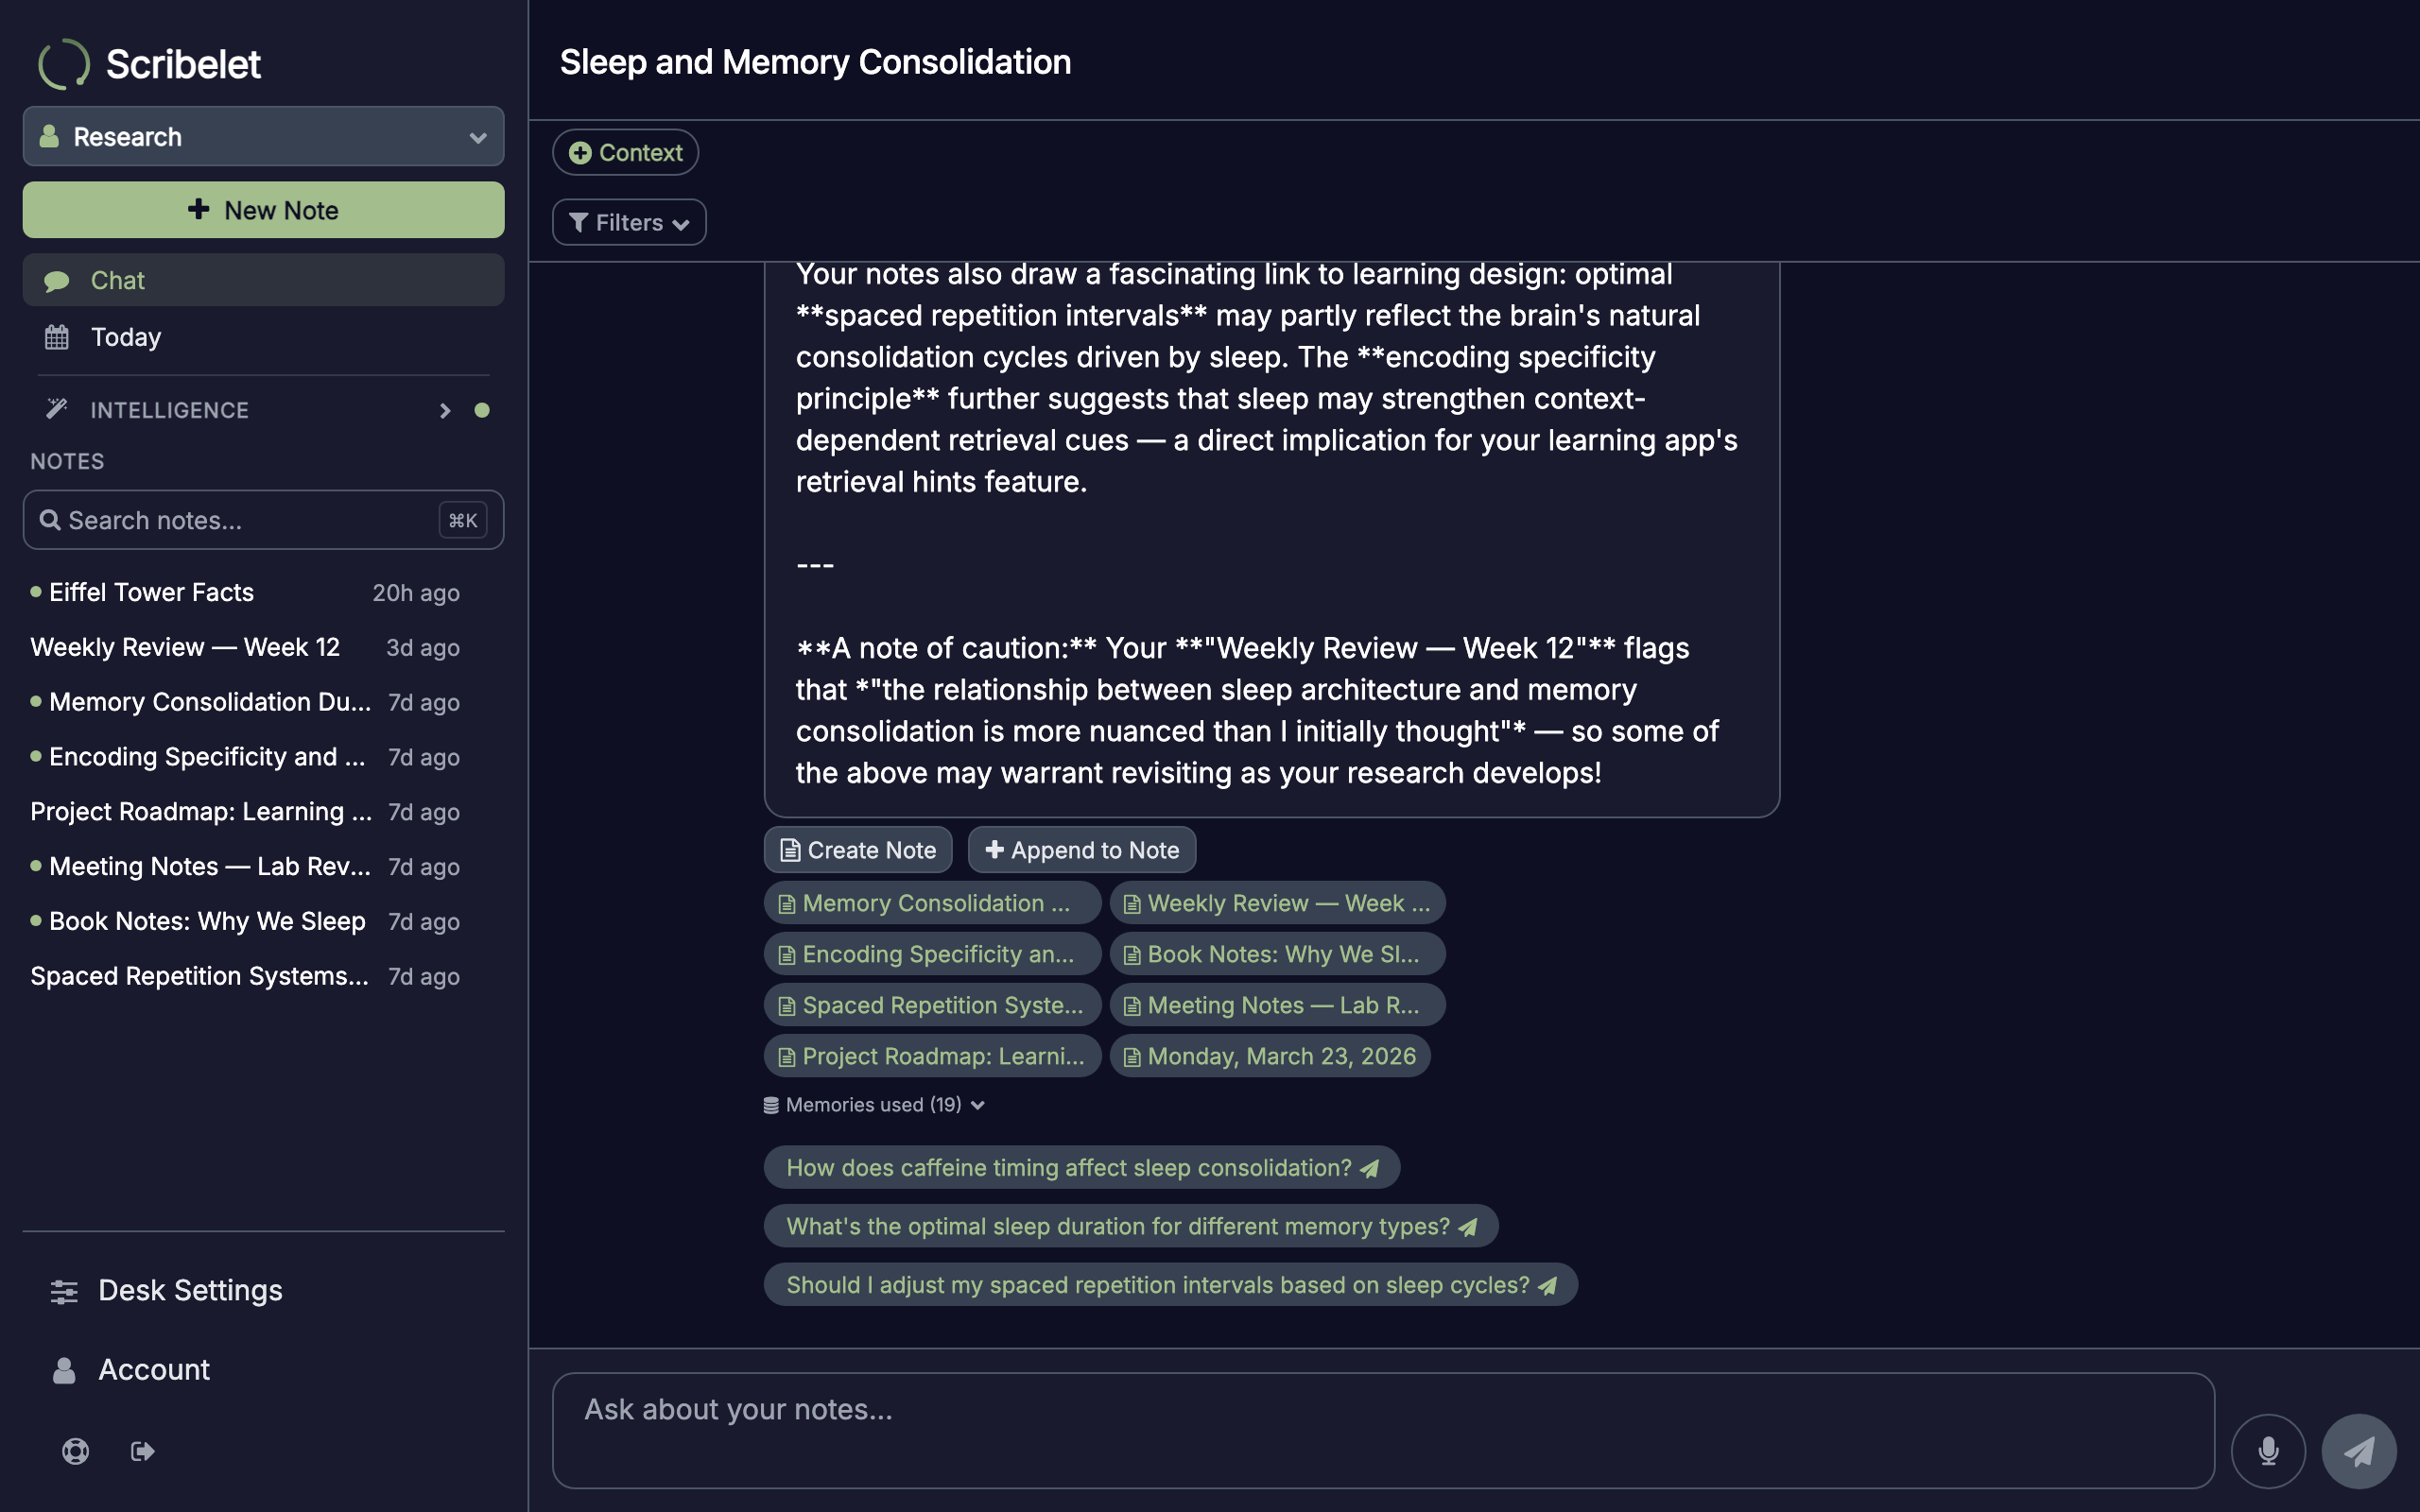This screenshot has height=1512, width=2420.
Task: Open the Account page
Action: (x=263, y=1369)
